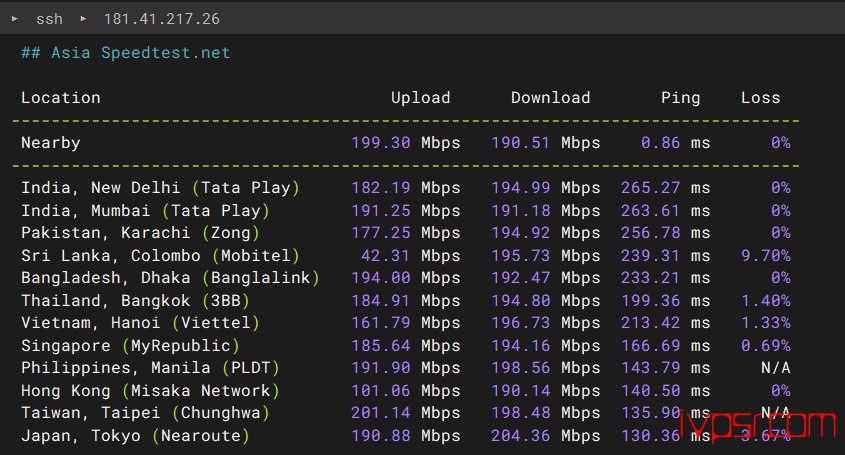Select Nearby download value 190.51

pos(521,143)
